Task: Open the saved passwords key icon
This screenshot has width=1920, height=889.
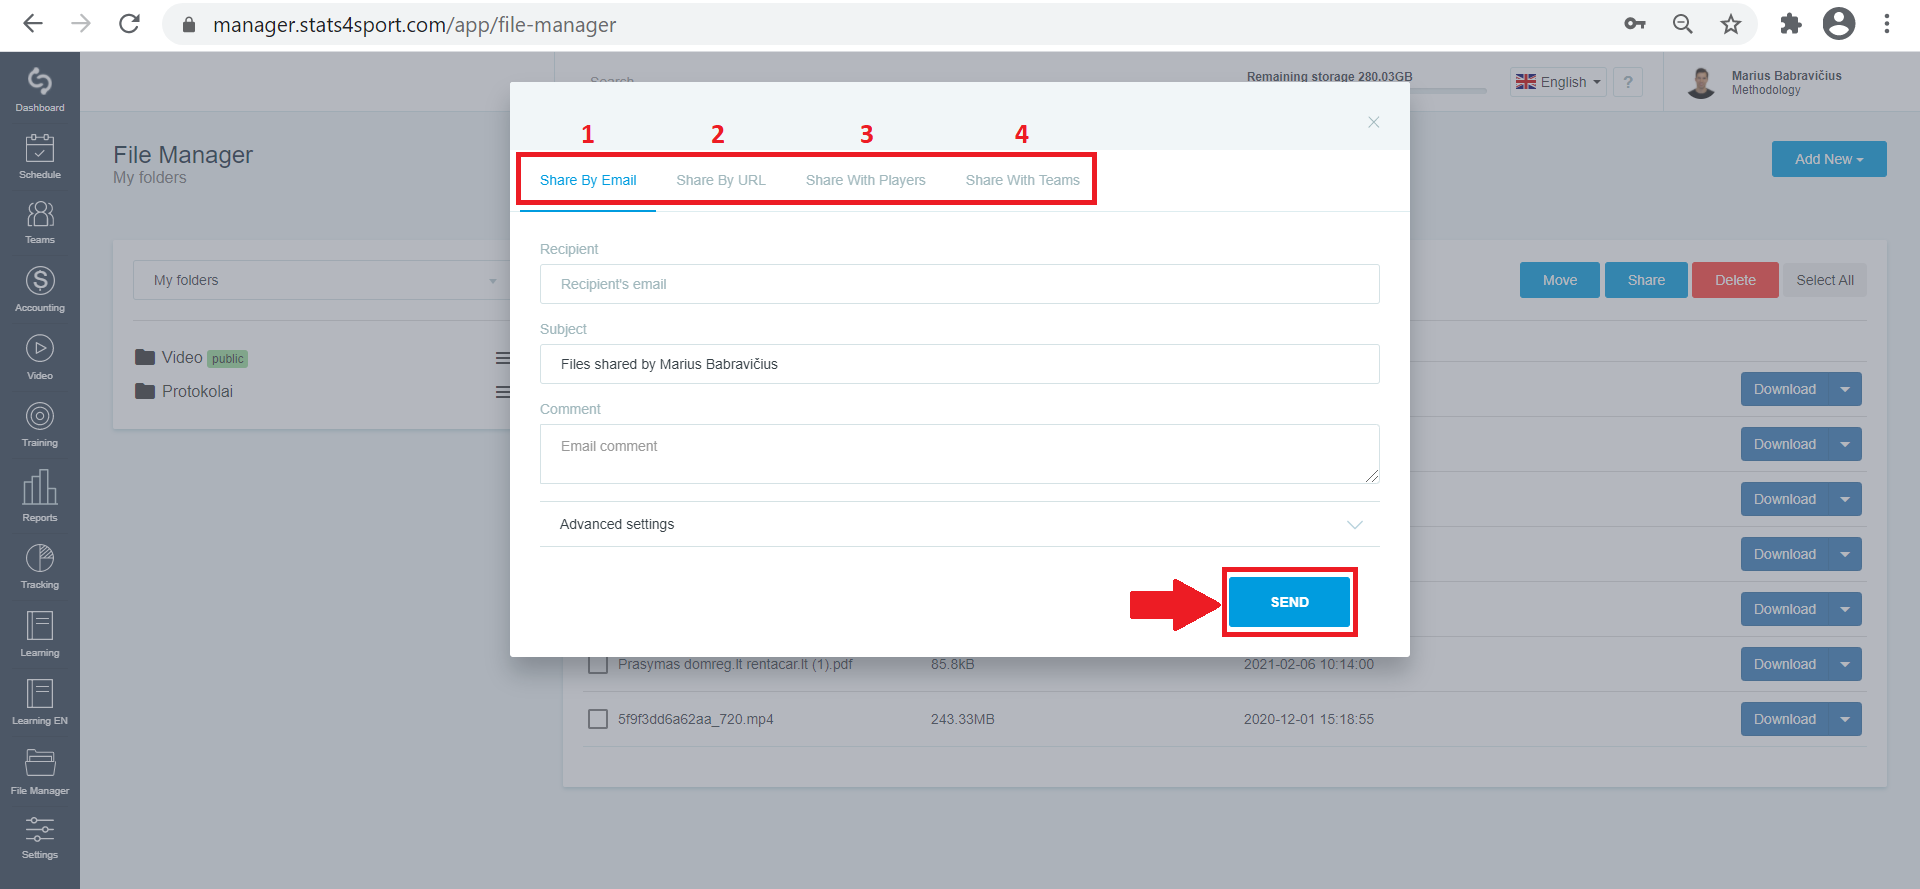Action: 1635,24
